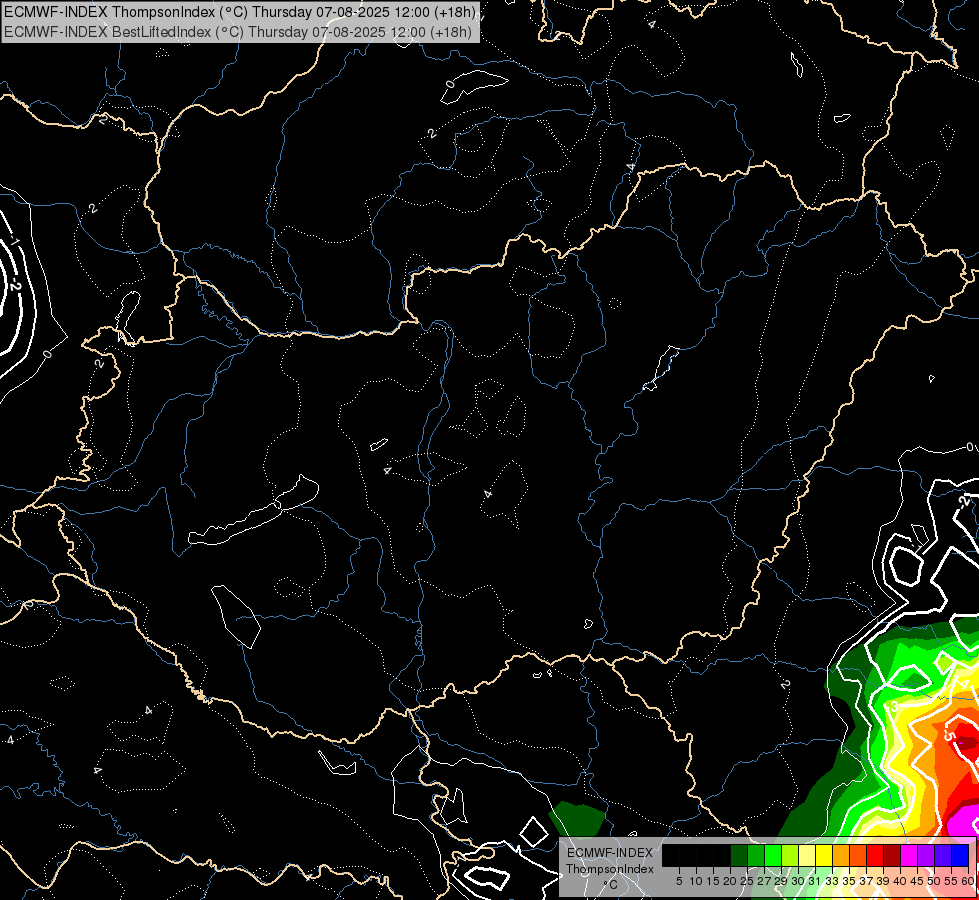Select the violet 50-55 legend swatch
The height and width of the screenshot is (900, 979).
[x=943, y=855]
